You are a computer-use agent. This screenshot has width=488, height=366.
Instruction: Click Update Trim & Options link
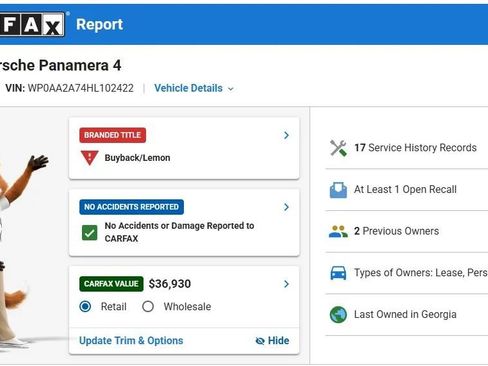(131, 341)
